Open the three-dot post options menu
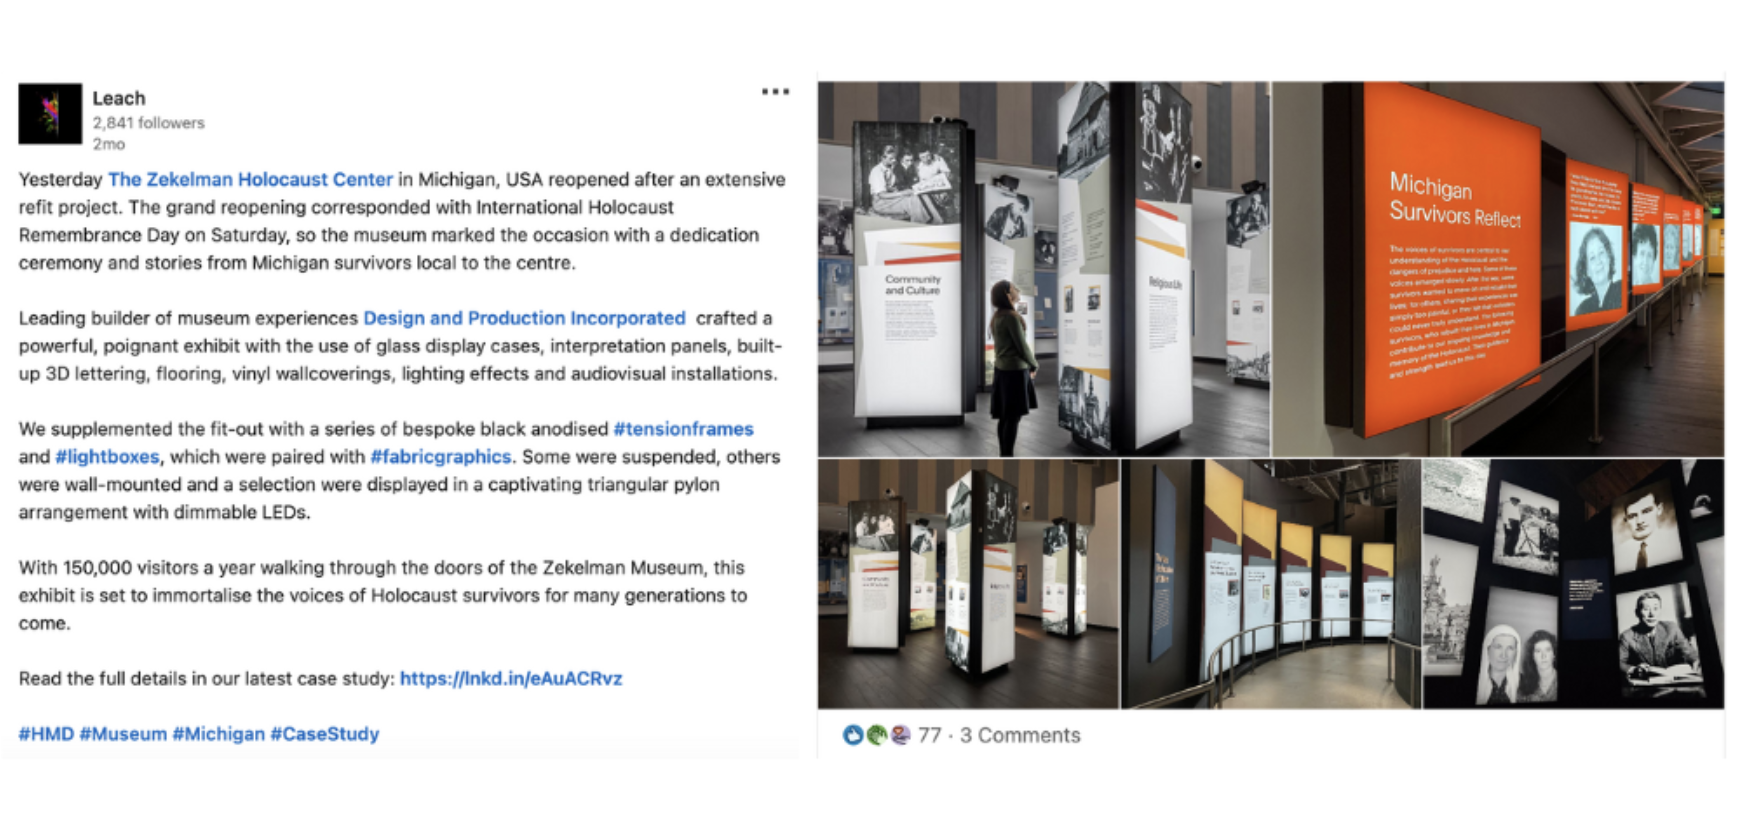1740x814 pixels. click(x=775, y=92)
